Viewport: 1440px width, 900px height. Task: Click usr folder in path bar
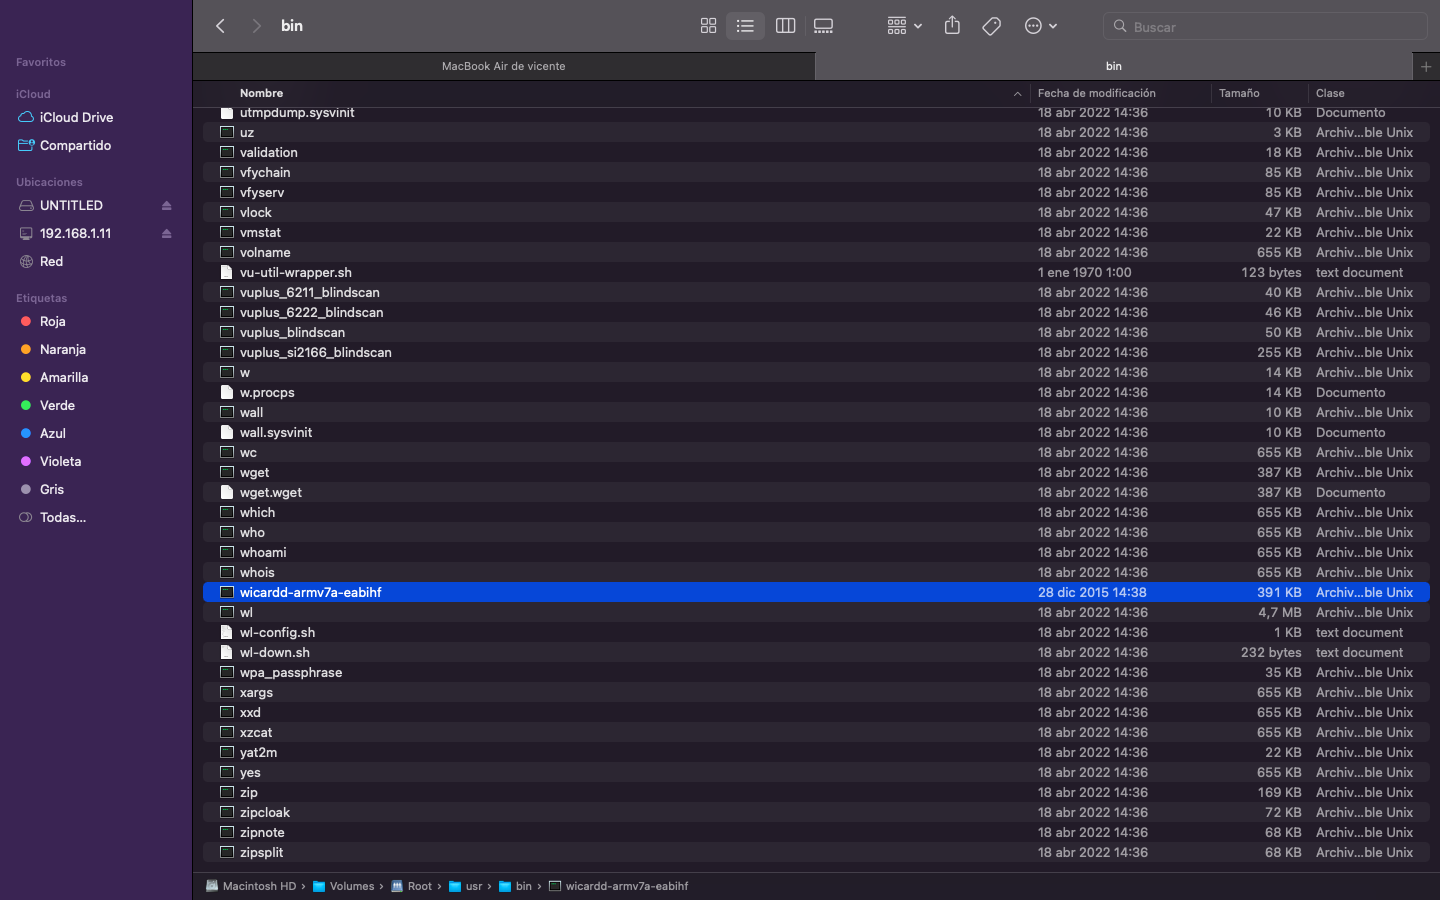tap(473, 886)
